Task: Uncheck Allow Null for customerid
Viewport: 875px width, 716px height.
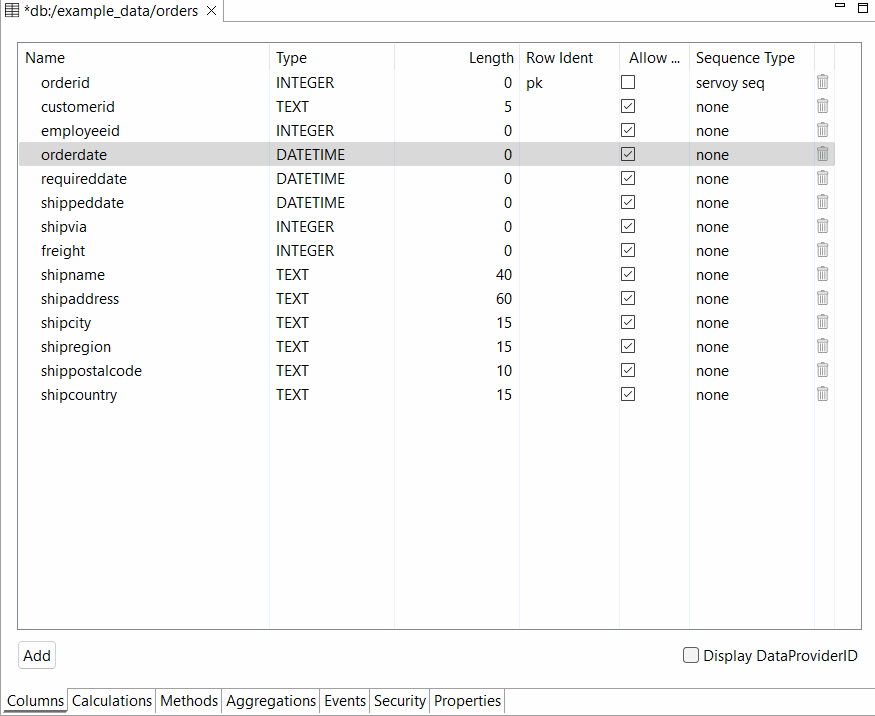Action: click(x=628, y=106)
